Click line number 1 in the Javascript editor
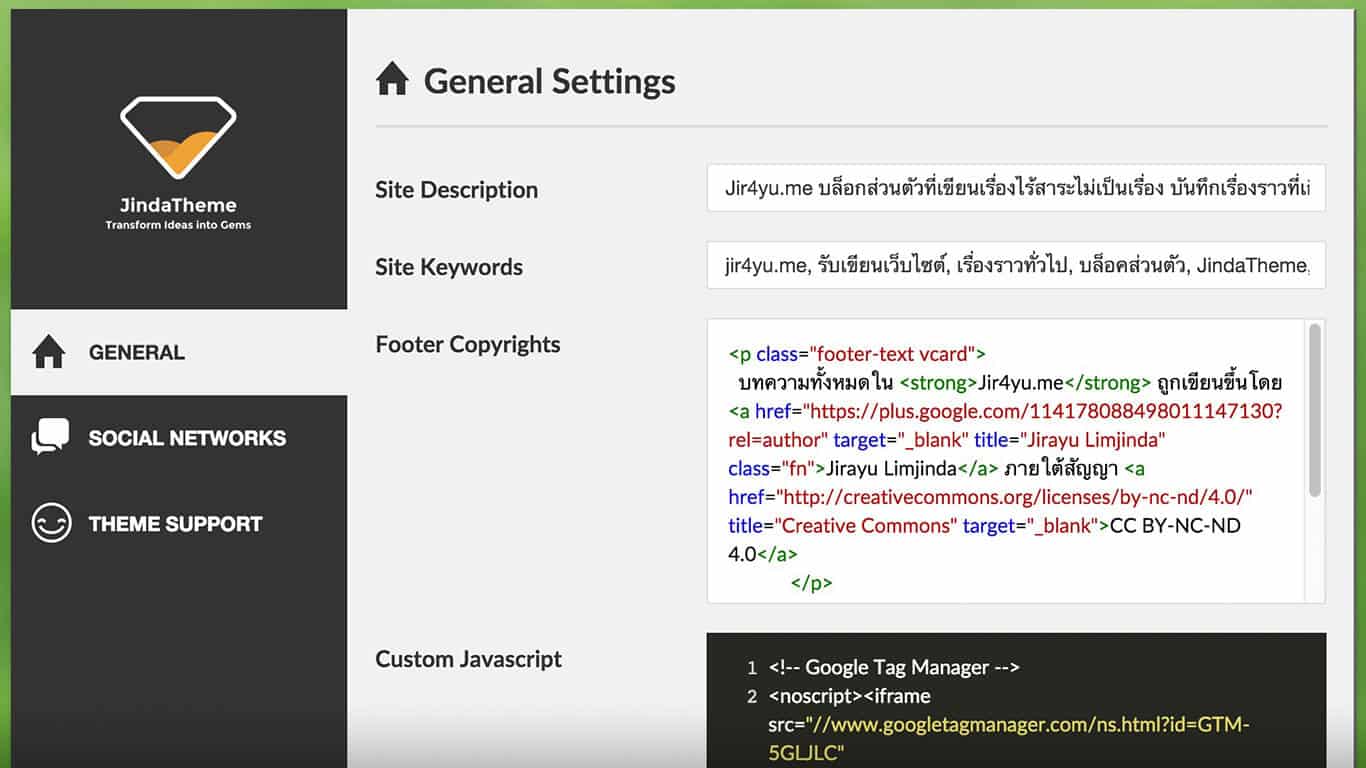Image resolution: width=1366 pixels, height=768 pixels. coord(752,667)
